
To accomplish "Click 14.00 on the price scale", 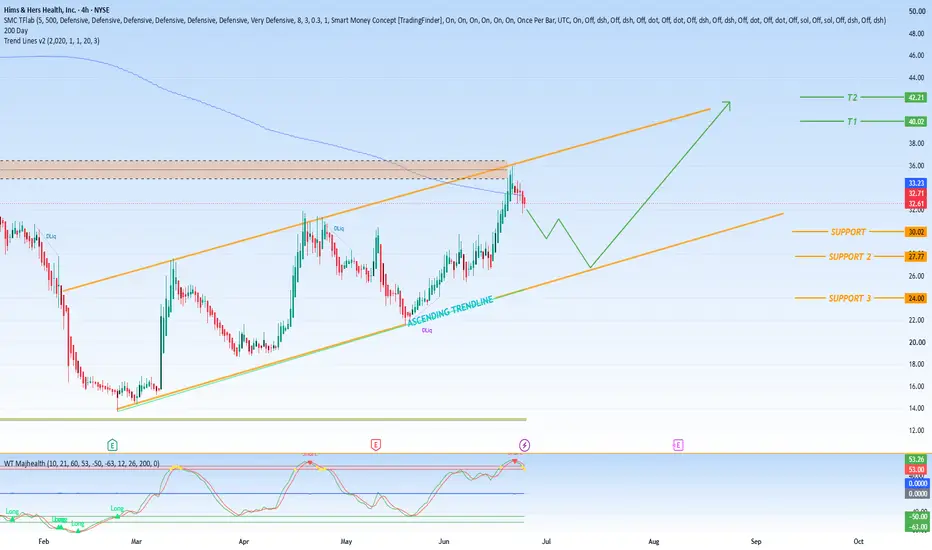I will pos(916,408).
